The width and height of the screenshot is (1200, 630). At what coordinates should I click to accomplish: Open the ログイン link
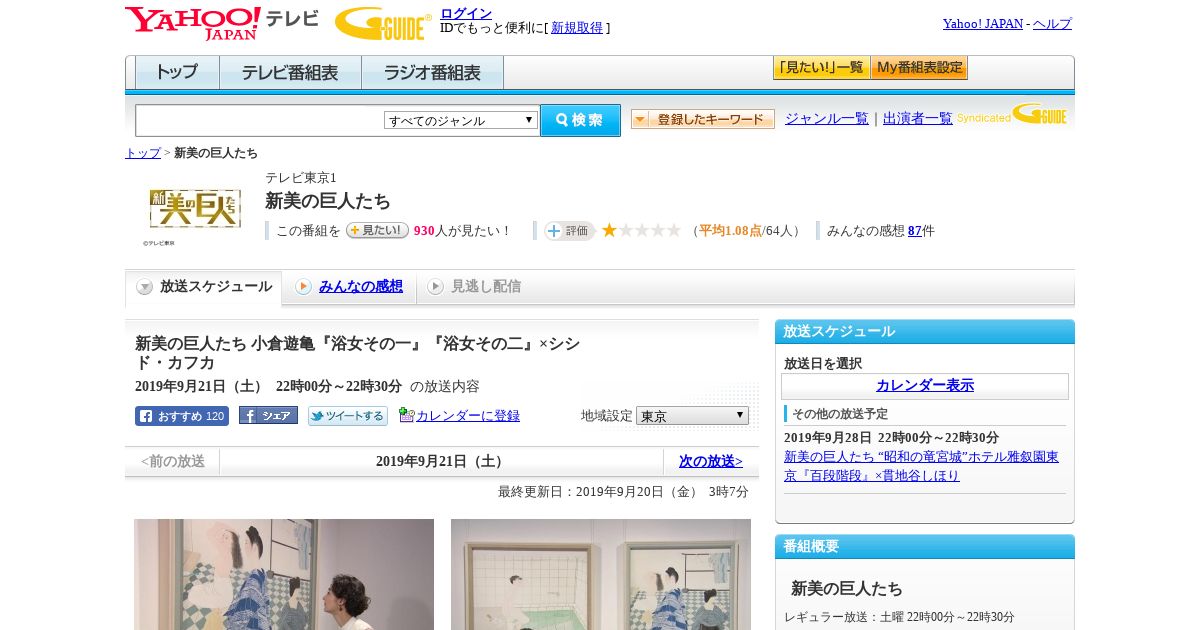(x=466, y=13)
